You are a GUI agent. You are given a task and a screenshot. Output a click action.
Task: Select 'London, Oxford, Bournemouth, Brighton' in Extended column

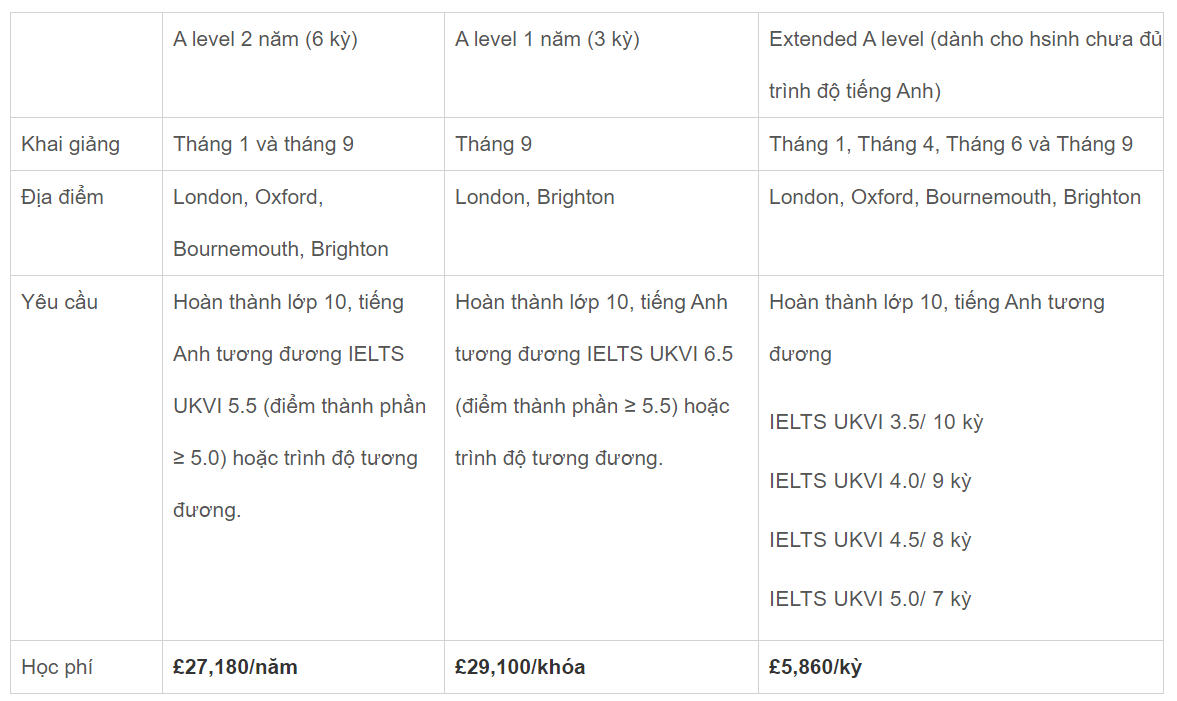955,197
